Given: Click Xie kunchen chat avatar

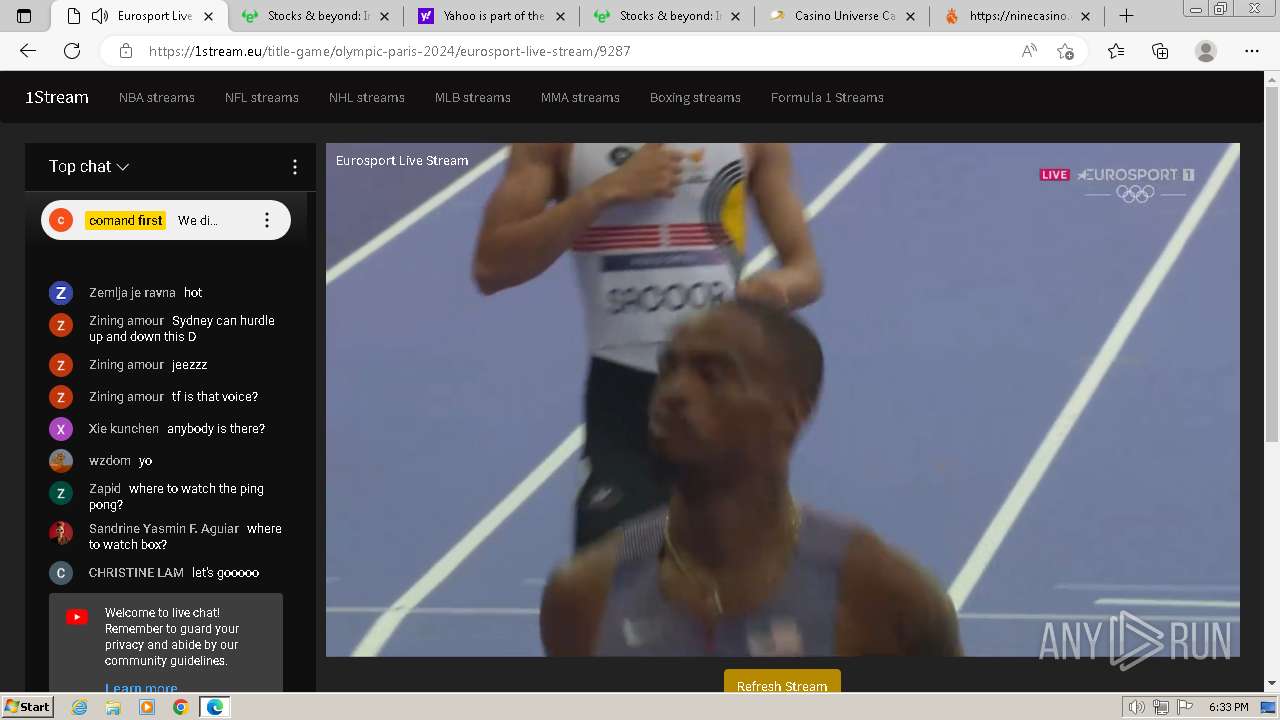Looking at the screenshot, I should point(61,429).
